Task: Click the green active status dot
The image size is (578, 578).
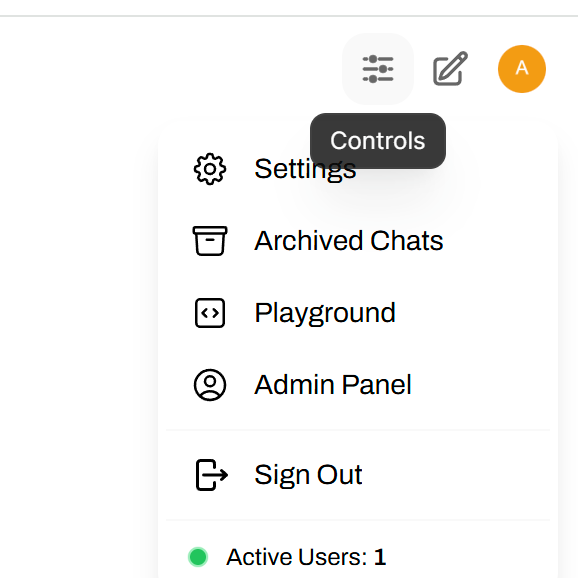Action: coord(198,557)
